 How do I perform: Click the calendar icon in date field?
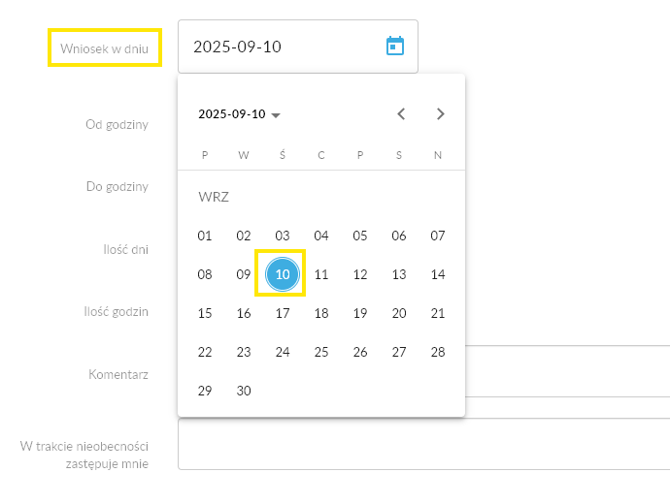click(395, 46)
